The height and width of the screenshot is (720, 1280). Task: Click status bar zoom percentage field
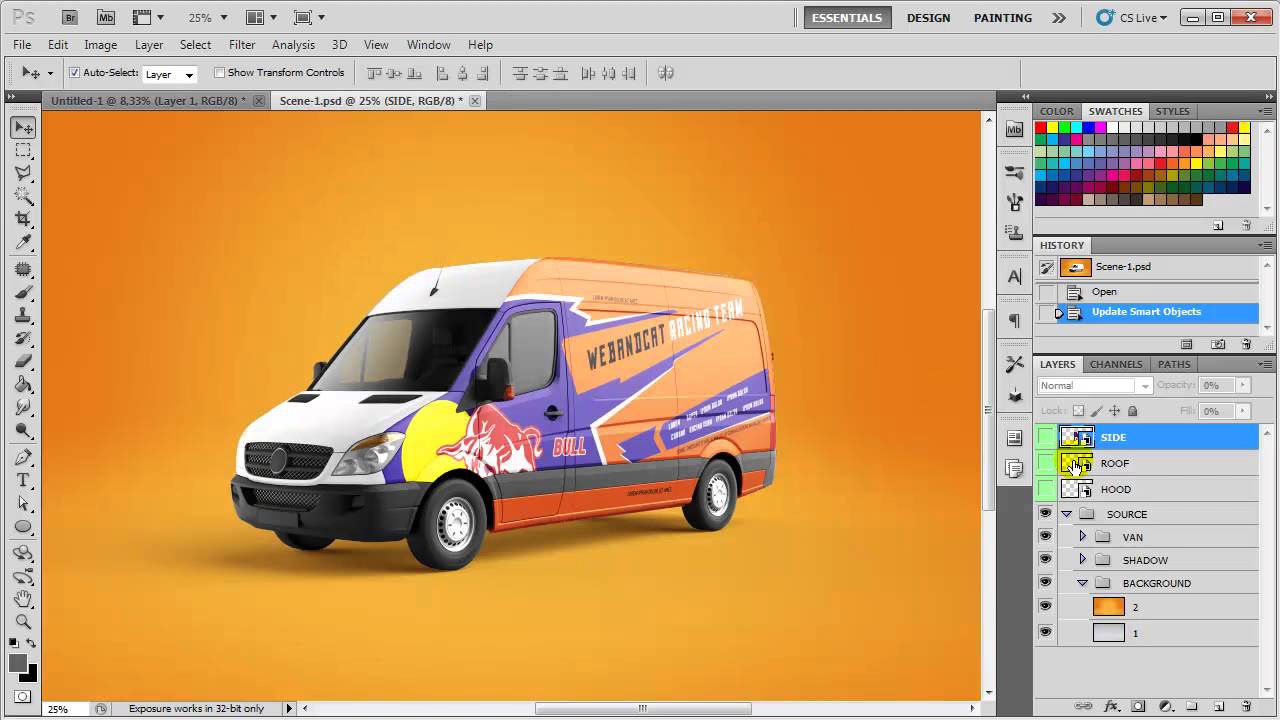tap(68, 709)
